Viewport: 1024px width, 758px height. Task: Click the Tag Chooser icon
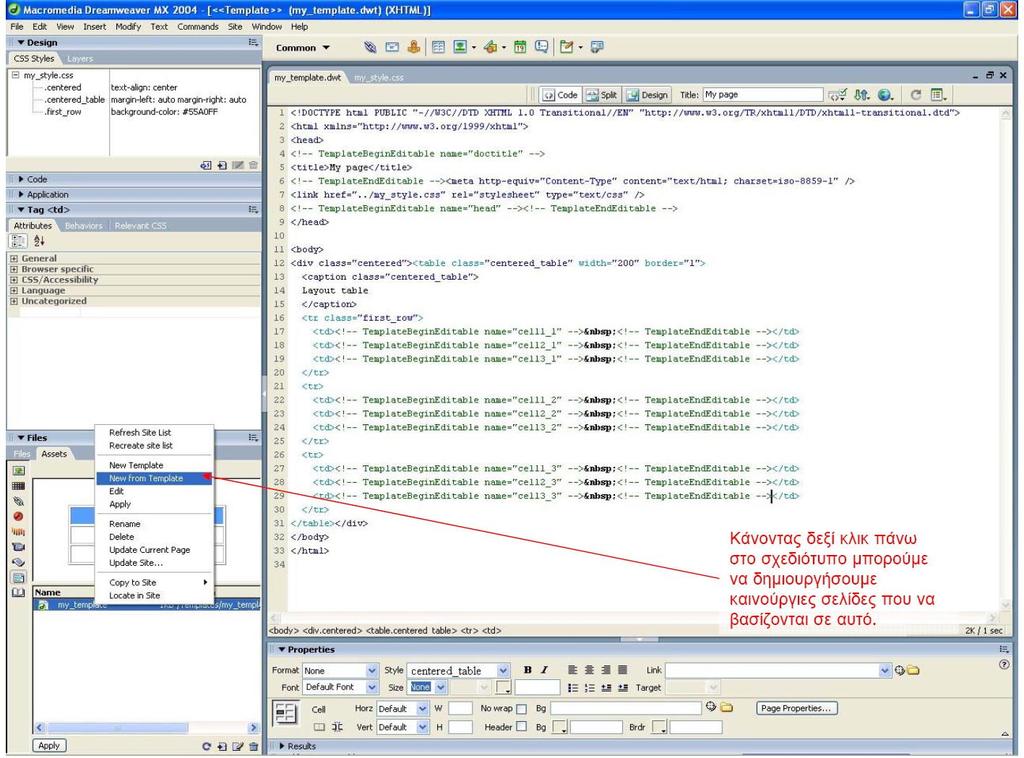597,47
